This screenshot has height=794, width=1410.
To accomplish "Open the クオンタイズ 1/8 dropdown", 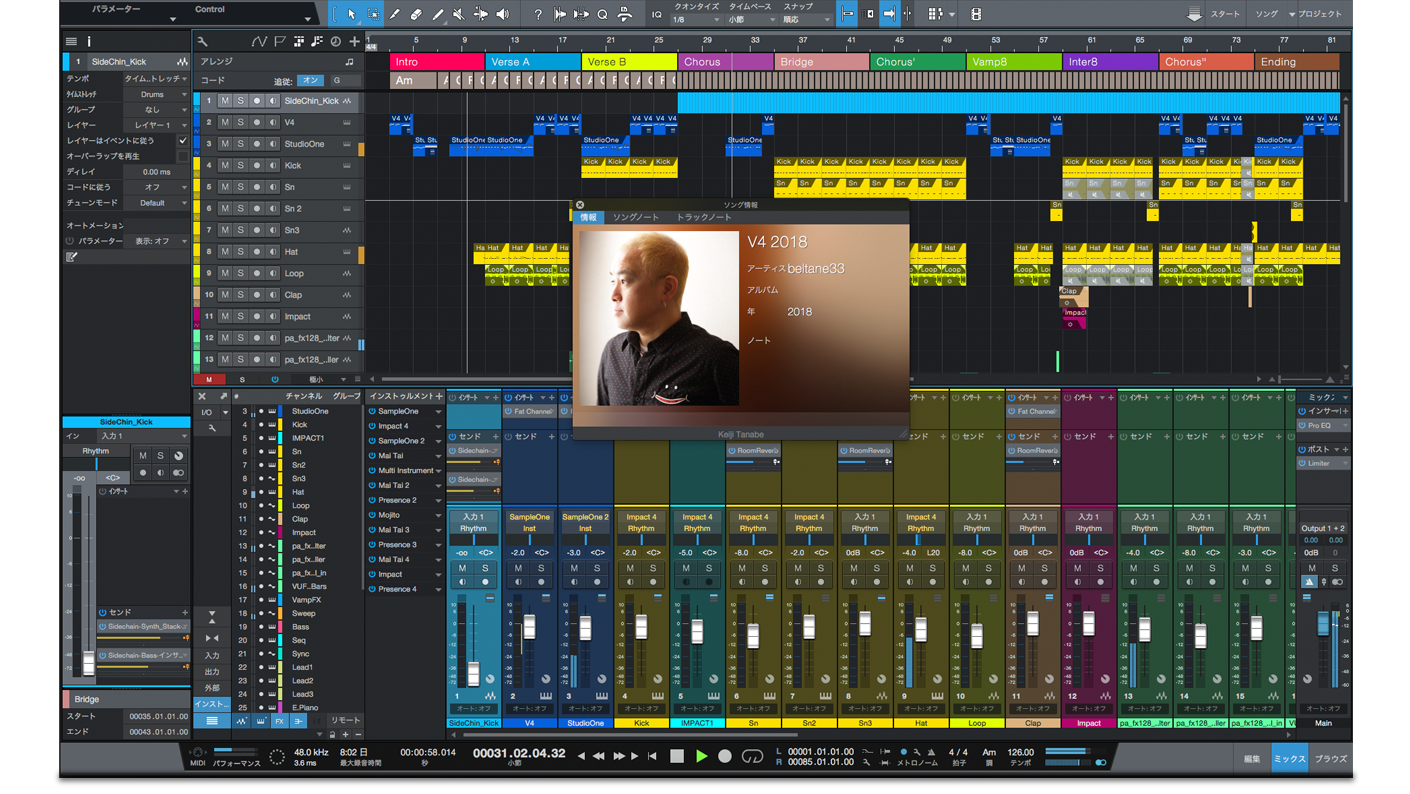I will [x=695, y=20].
